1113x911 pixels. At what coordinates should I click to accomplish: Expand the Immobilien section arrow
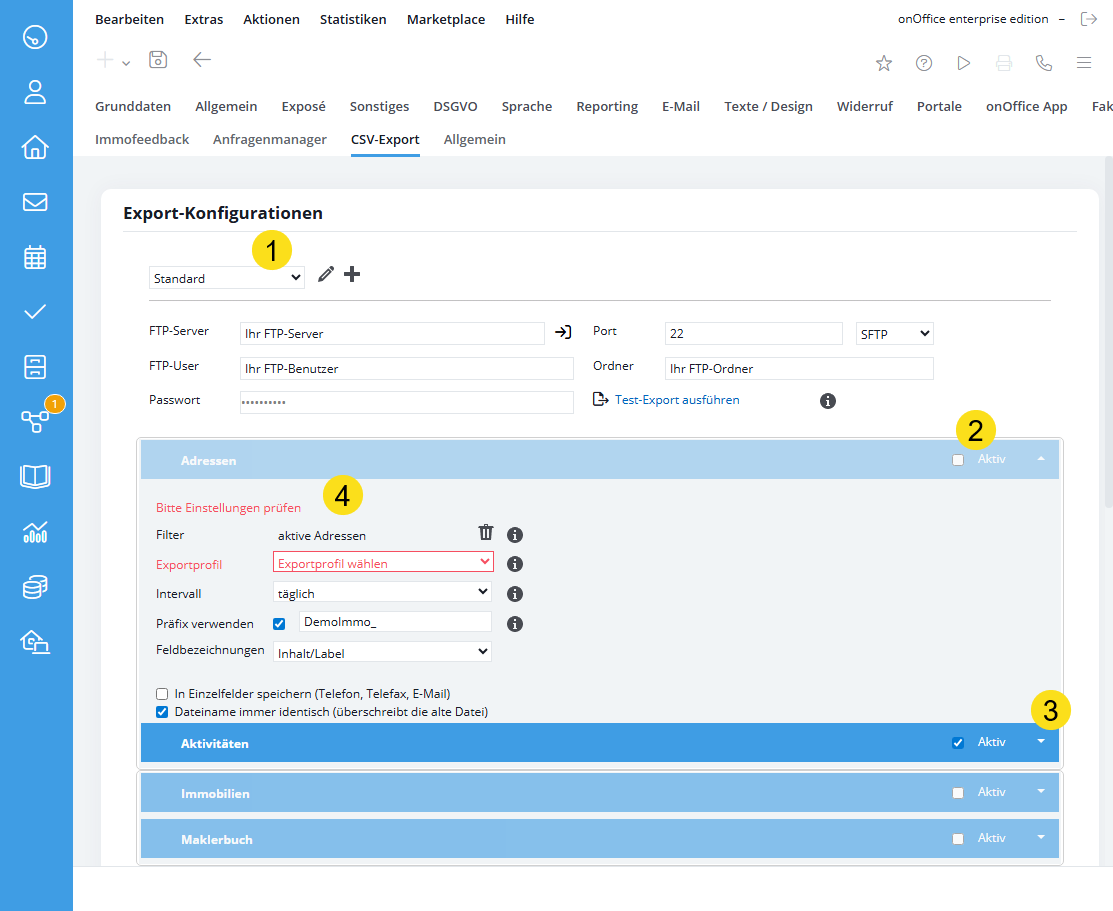pos(1041,791)
